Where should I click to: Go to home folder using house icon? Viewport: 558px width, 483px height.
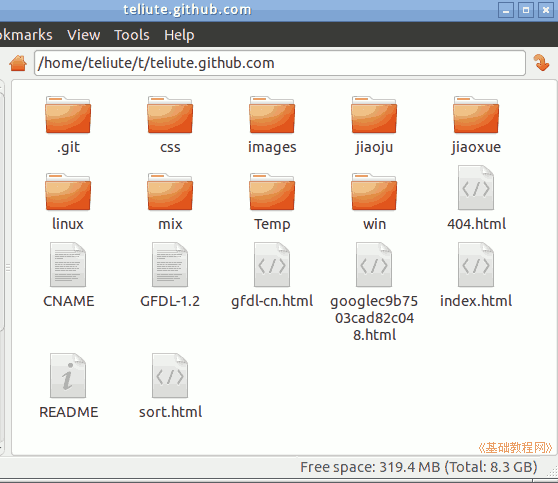click(18, 63)
